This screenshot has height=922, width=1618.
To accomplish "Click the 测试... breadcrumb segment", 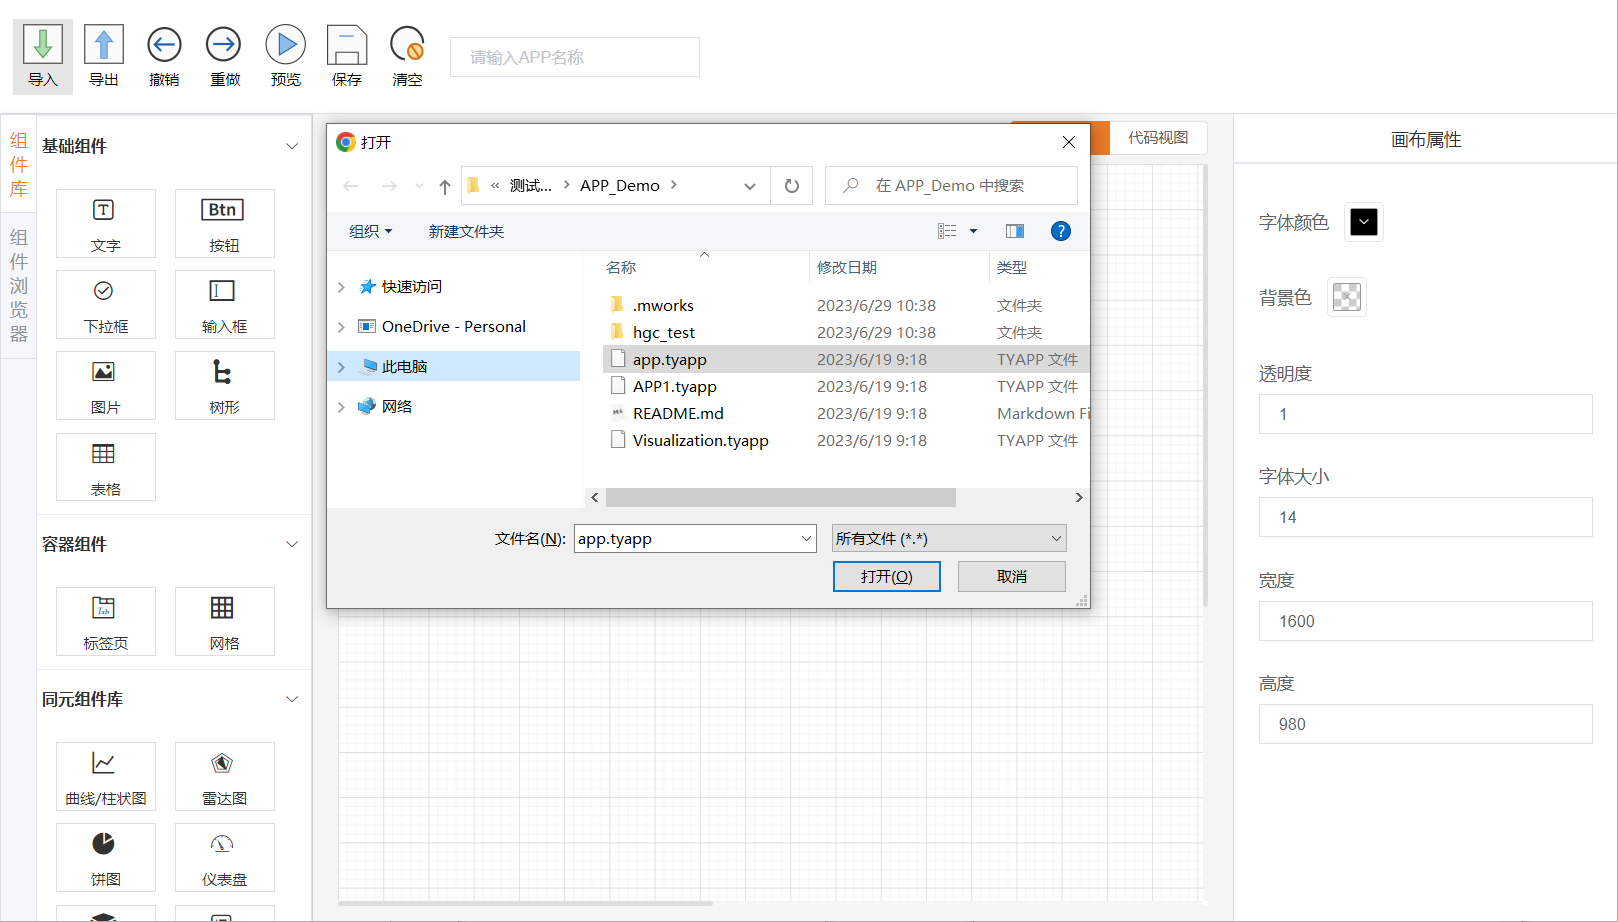I will coord(530,185).
